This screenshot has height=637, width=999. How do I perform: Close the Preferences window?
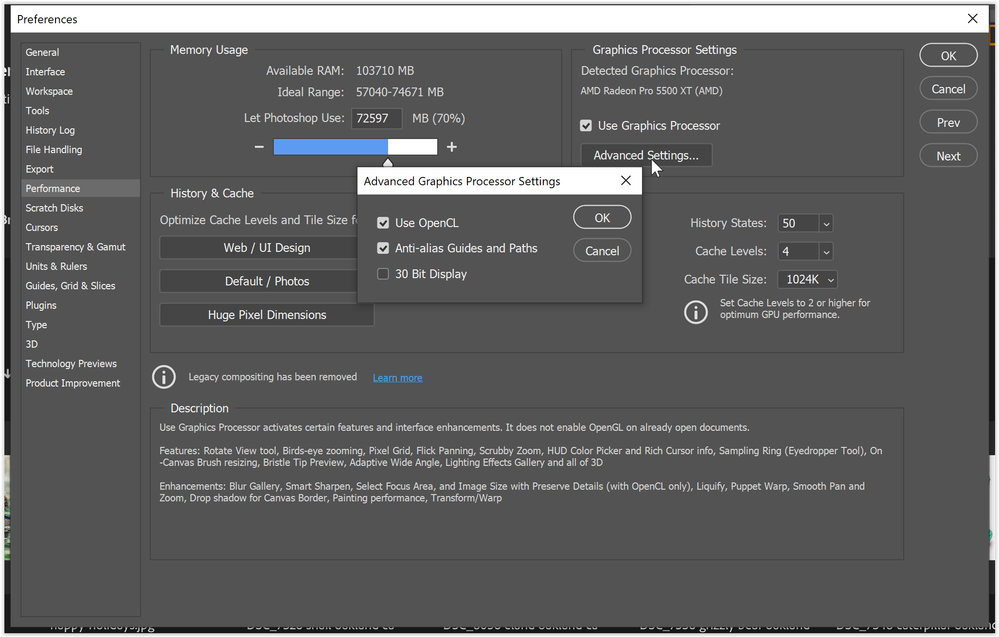[x=972, y=18]
